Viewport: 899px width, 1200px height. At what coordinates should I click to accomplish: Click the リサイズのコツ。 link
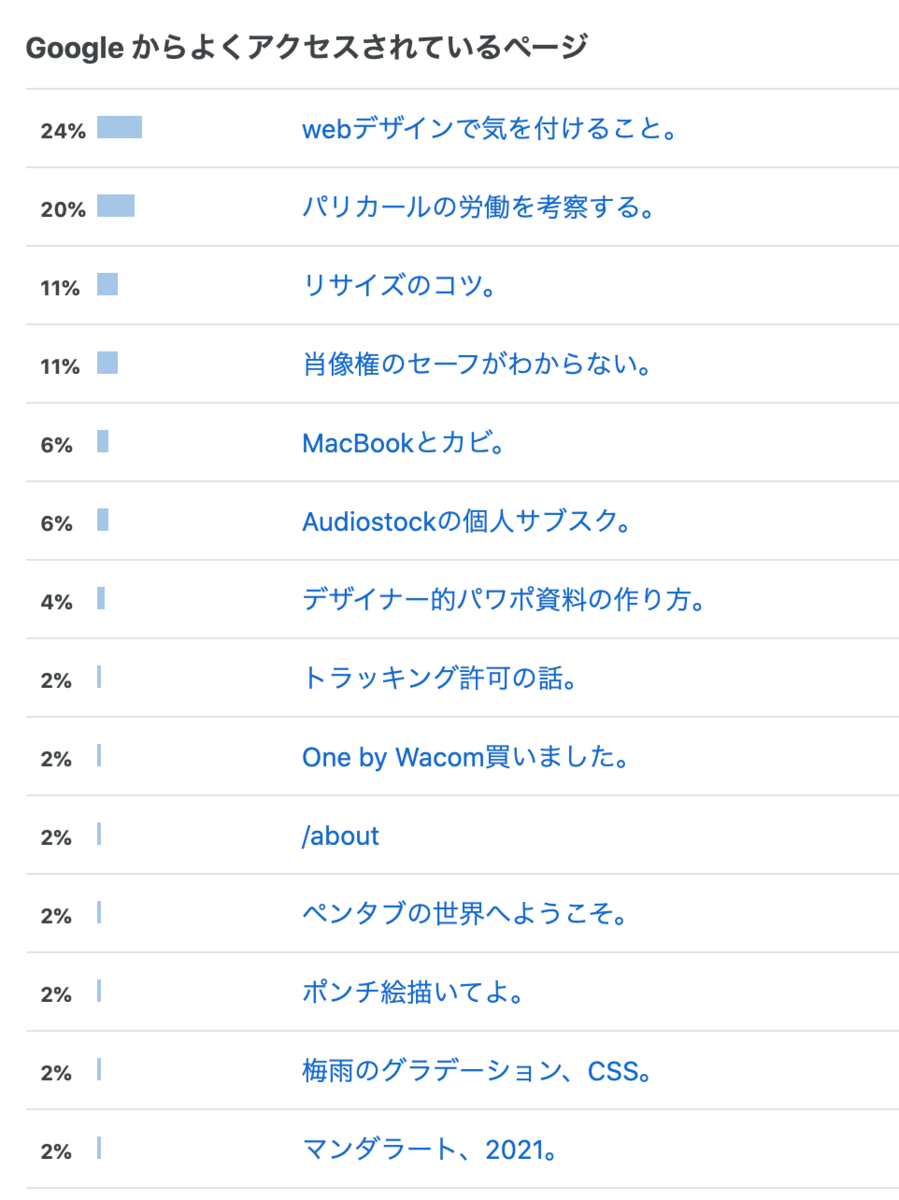pyautogui.click(x=400, y=287)
